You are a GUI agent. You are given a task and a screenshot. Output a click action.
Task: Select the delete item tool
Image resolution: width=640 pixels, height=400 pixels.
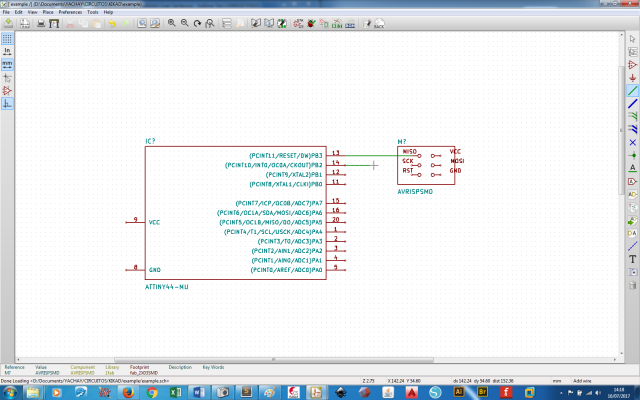[632, 285]
